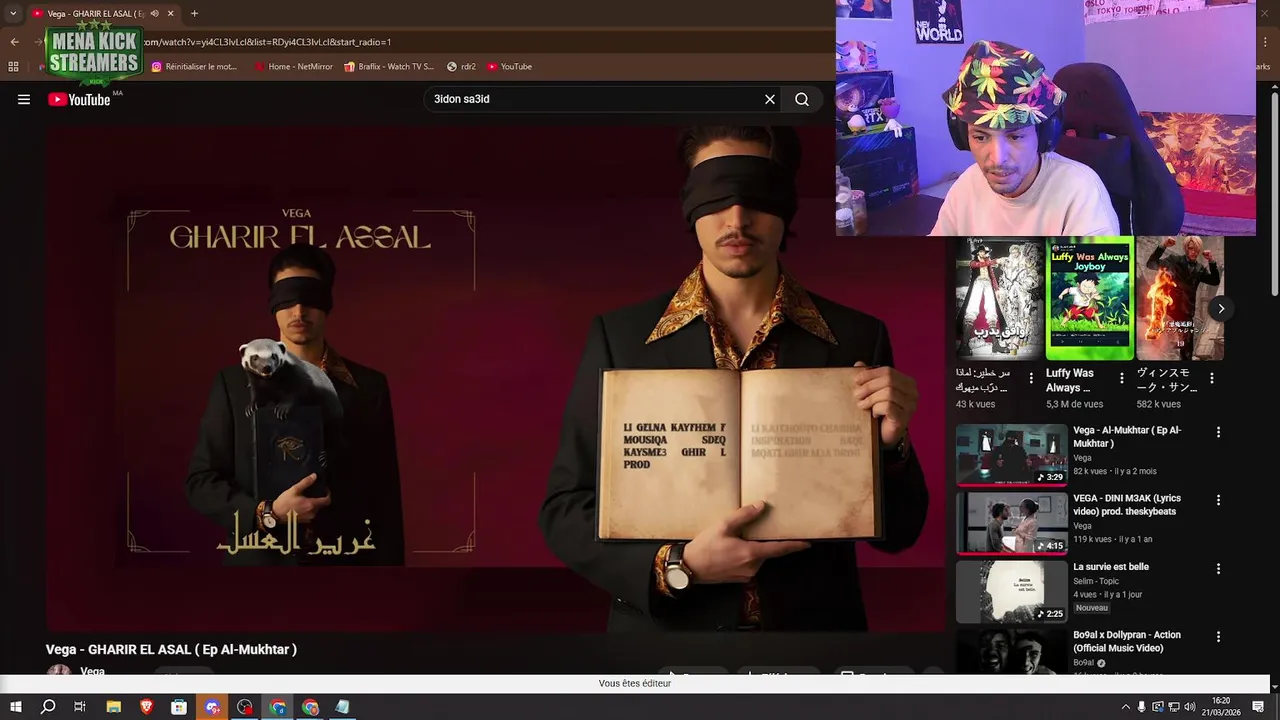Screen dimensions: 1280x720
Task: Open the orange-highlighted taskbar app
Action: (212, 707)
